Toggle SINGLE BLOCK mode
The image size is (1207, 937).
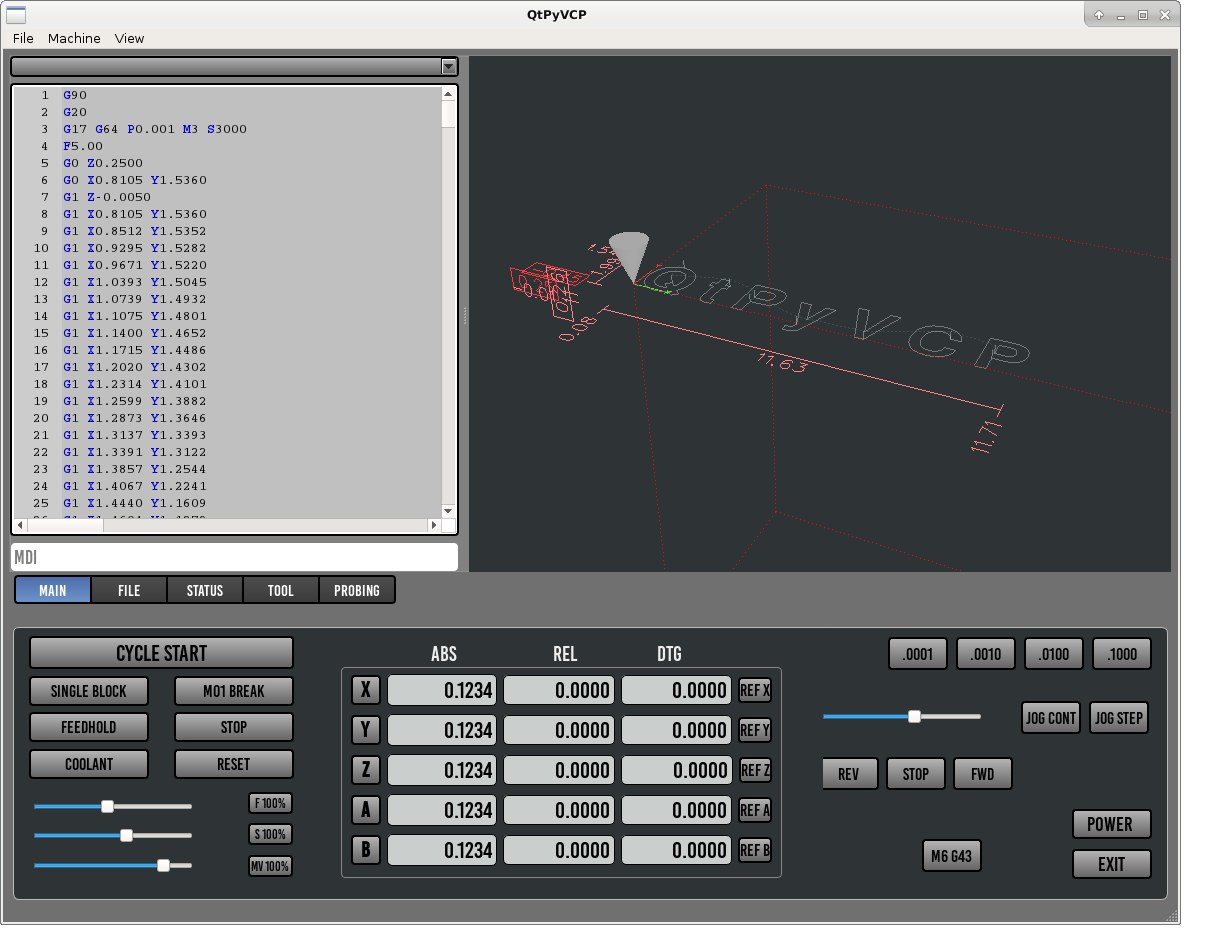[89, 691]
